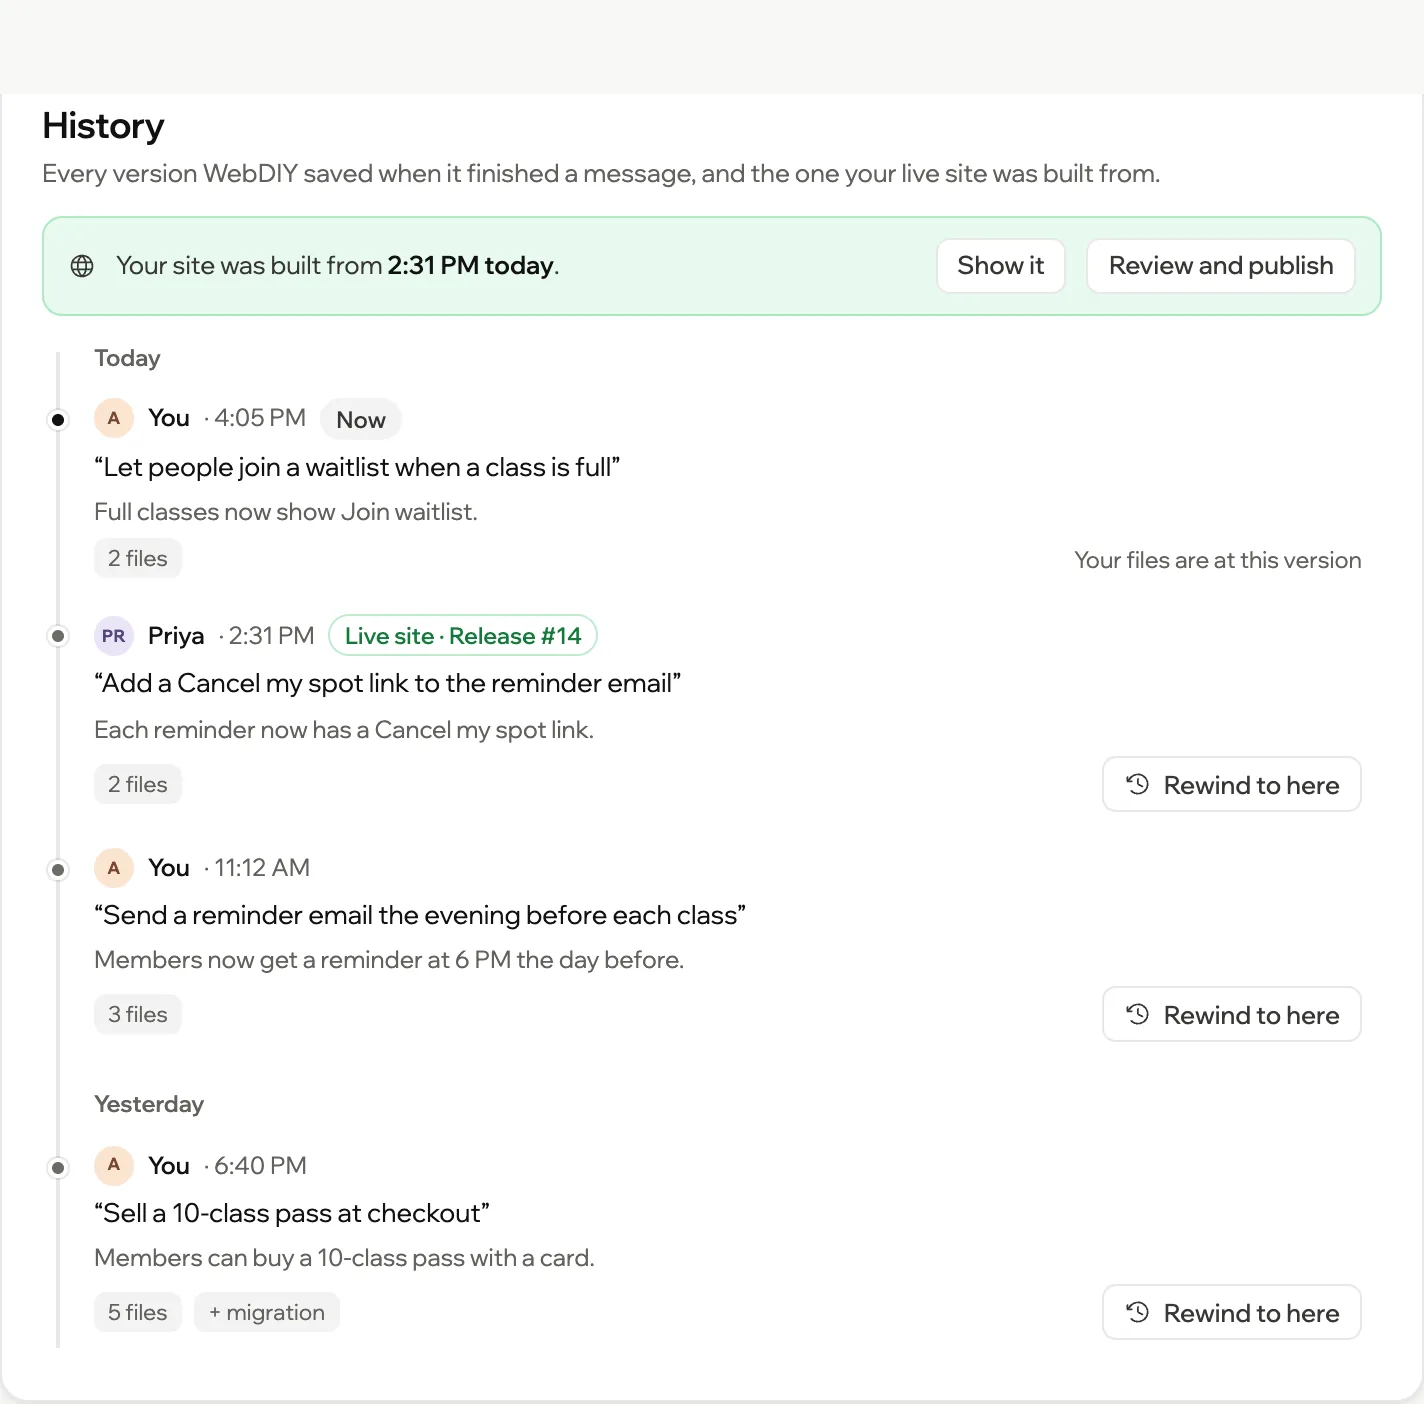This screenshot has width=1424, height=1404.
Task: Click “Your files are at this version” text
Action: [1218, 560]
